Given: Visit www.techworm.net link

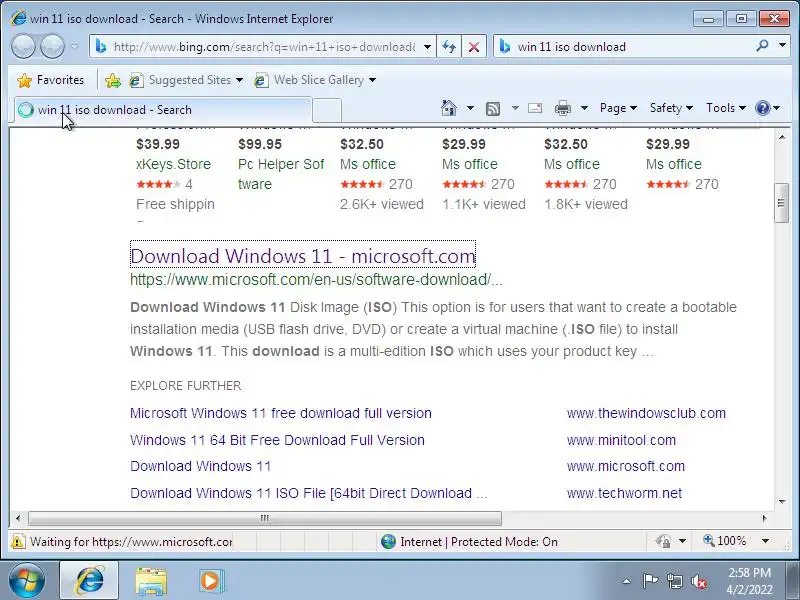Looking at the screenshot, I should click(624, 493).
